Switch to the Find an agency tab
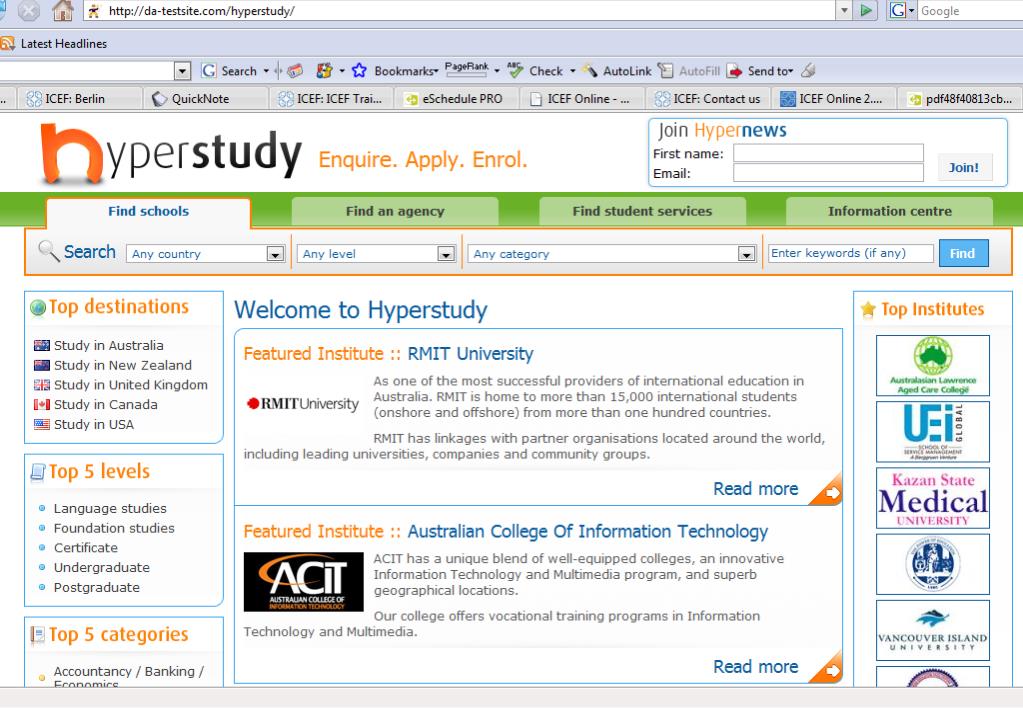 395,211
